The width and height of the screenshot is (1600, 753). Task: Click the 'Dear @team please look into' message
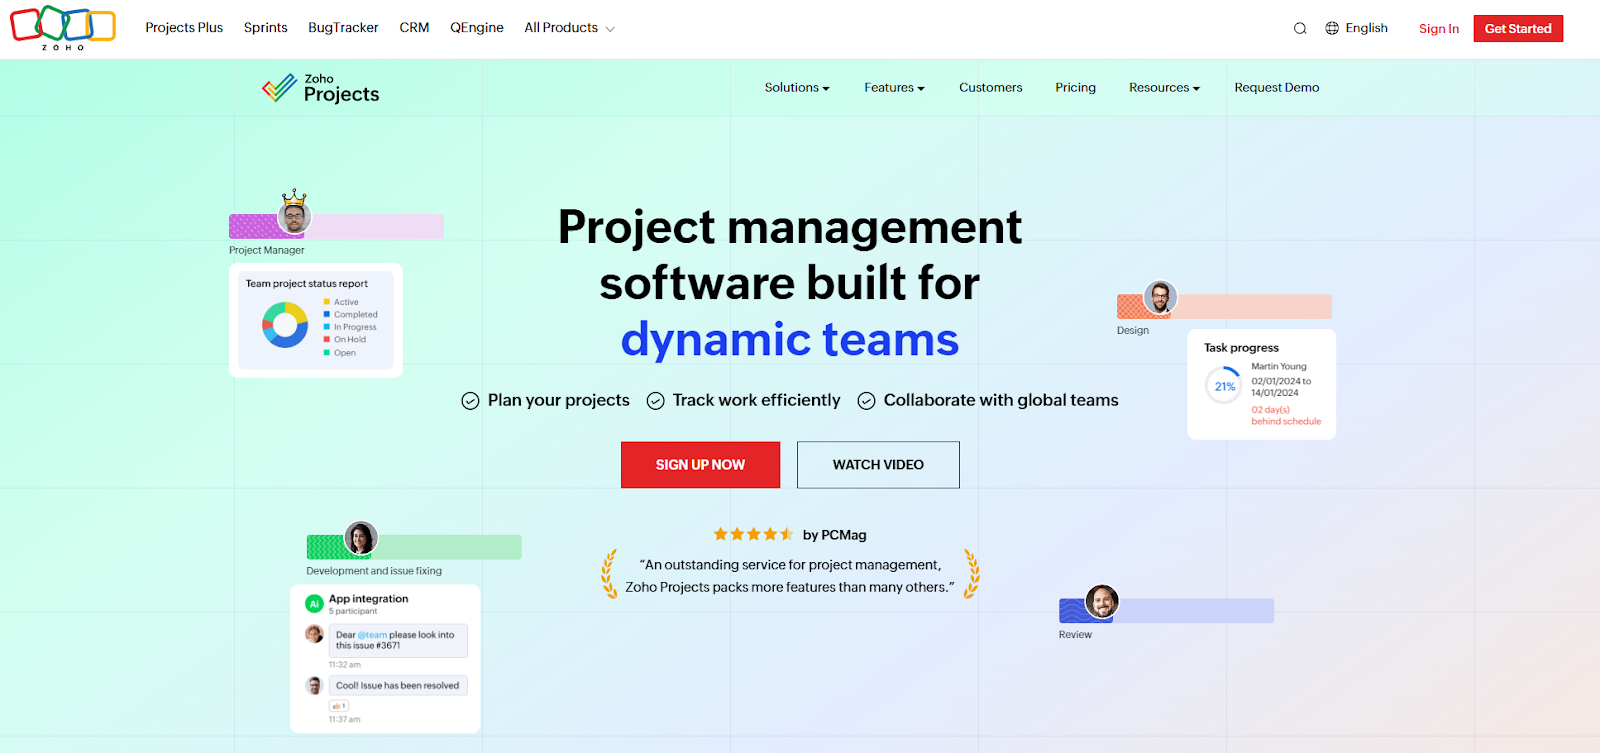pos(398,640)
